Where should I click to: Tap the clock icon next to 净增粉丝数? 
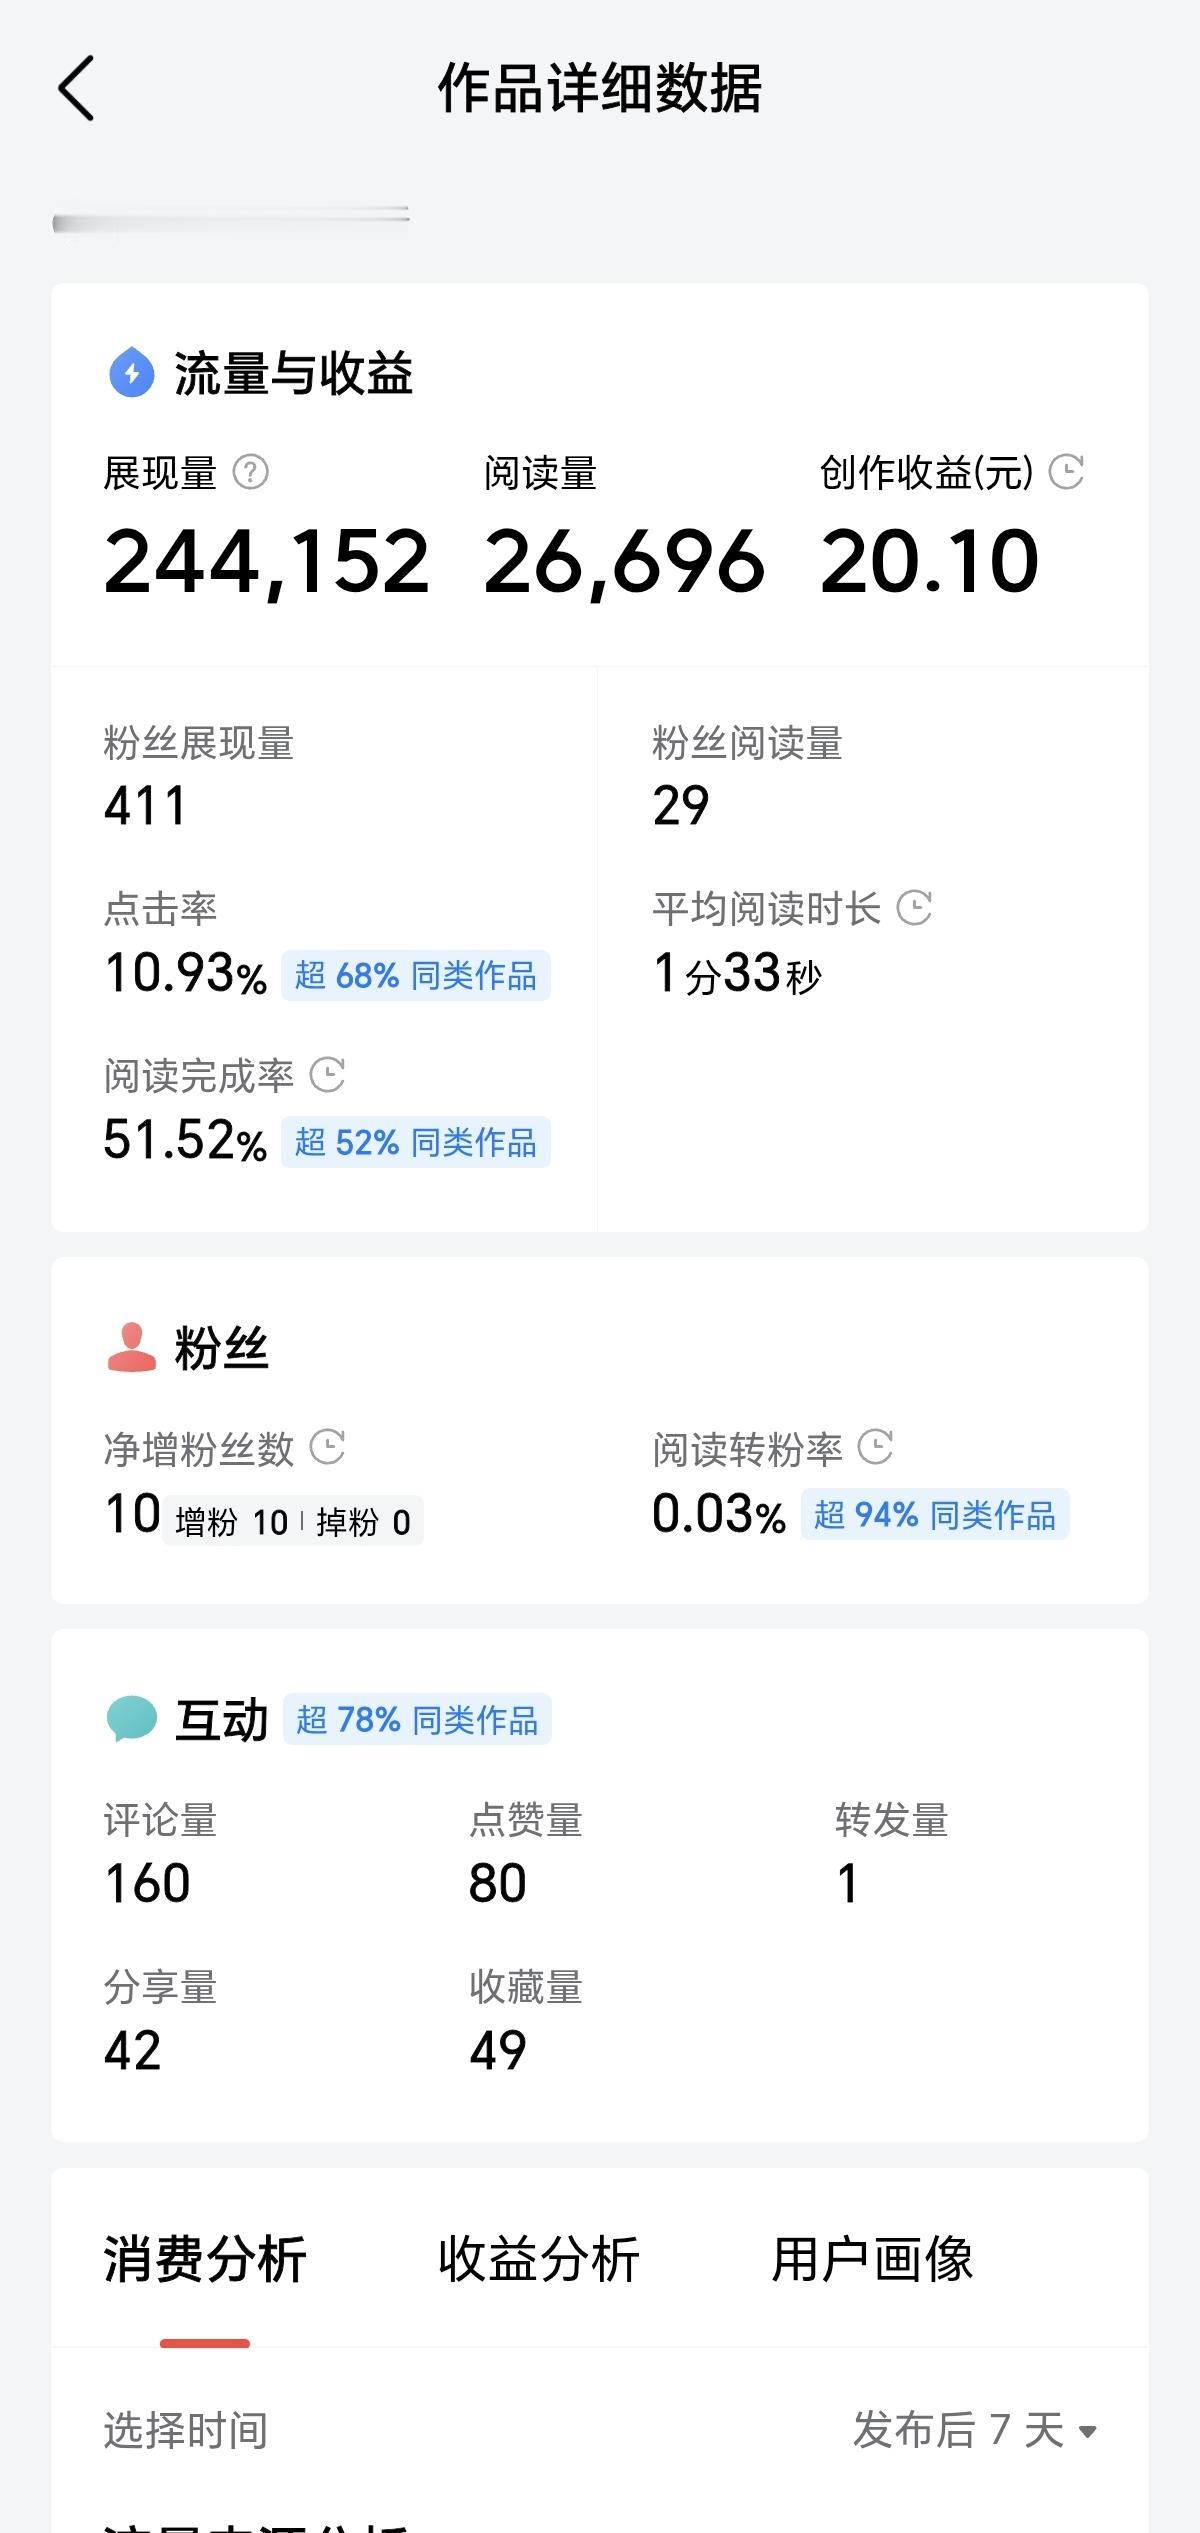tap(327, 1447)
